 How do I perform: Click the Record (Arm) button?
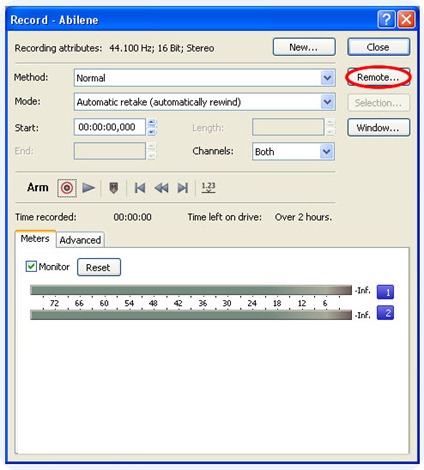click(x=67, y=188)
